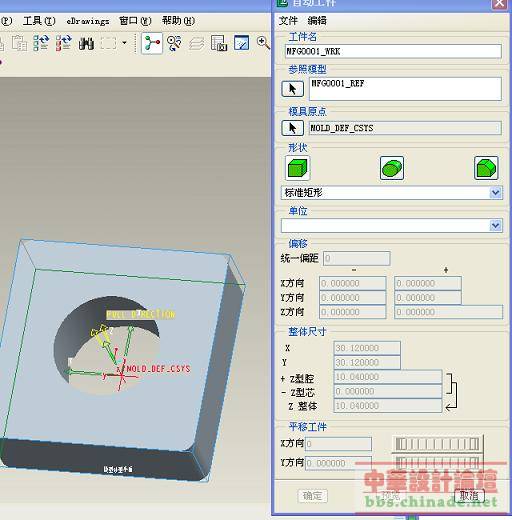Open the binoculars find tool

(86, 43)
